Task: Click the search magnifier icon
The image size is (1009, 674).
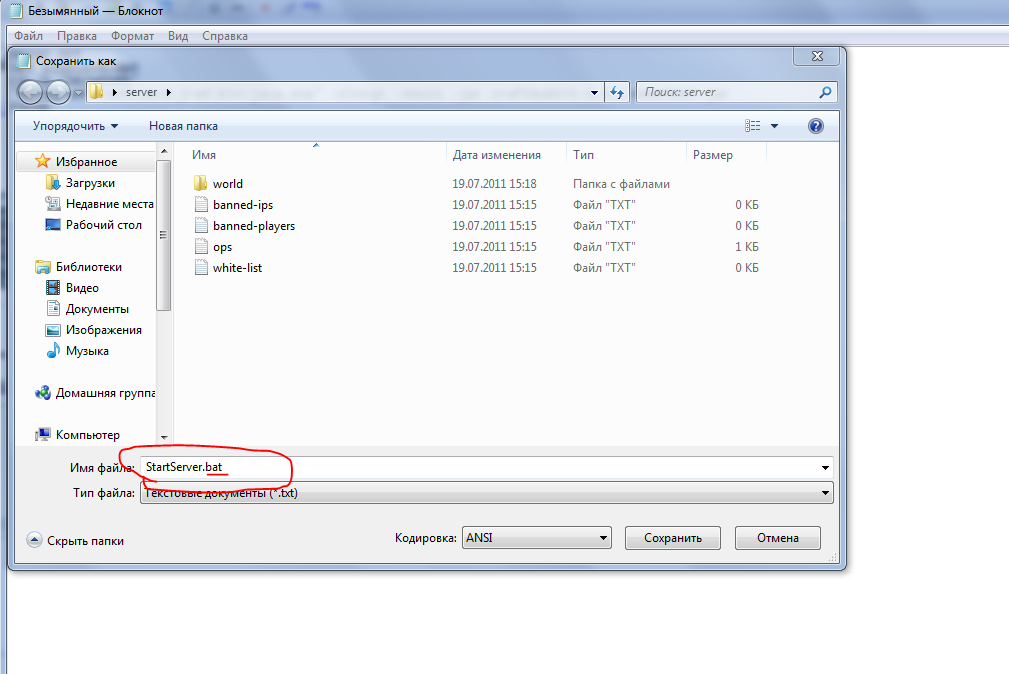Action: tap(825, 92)
